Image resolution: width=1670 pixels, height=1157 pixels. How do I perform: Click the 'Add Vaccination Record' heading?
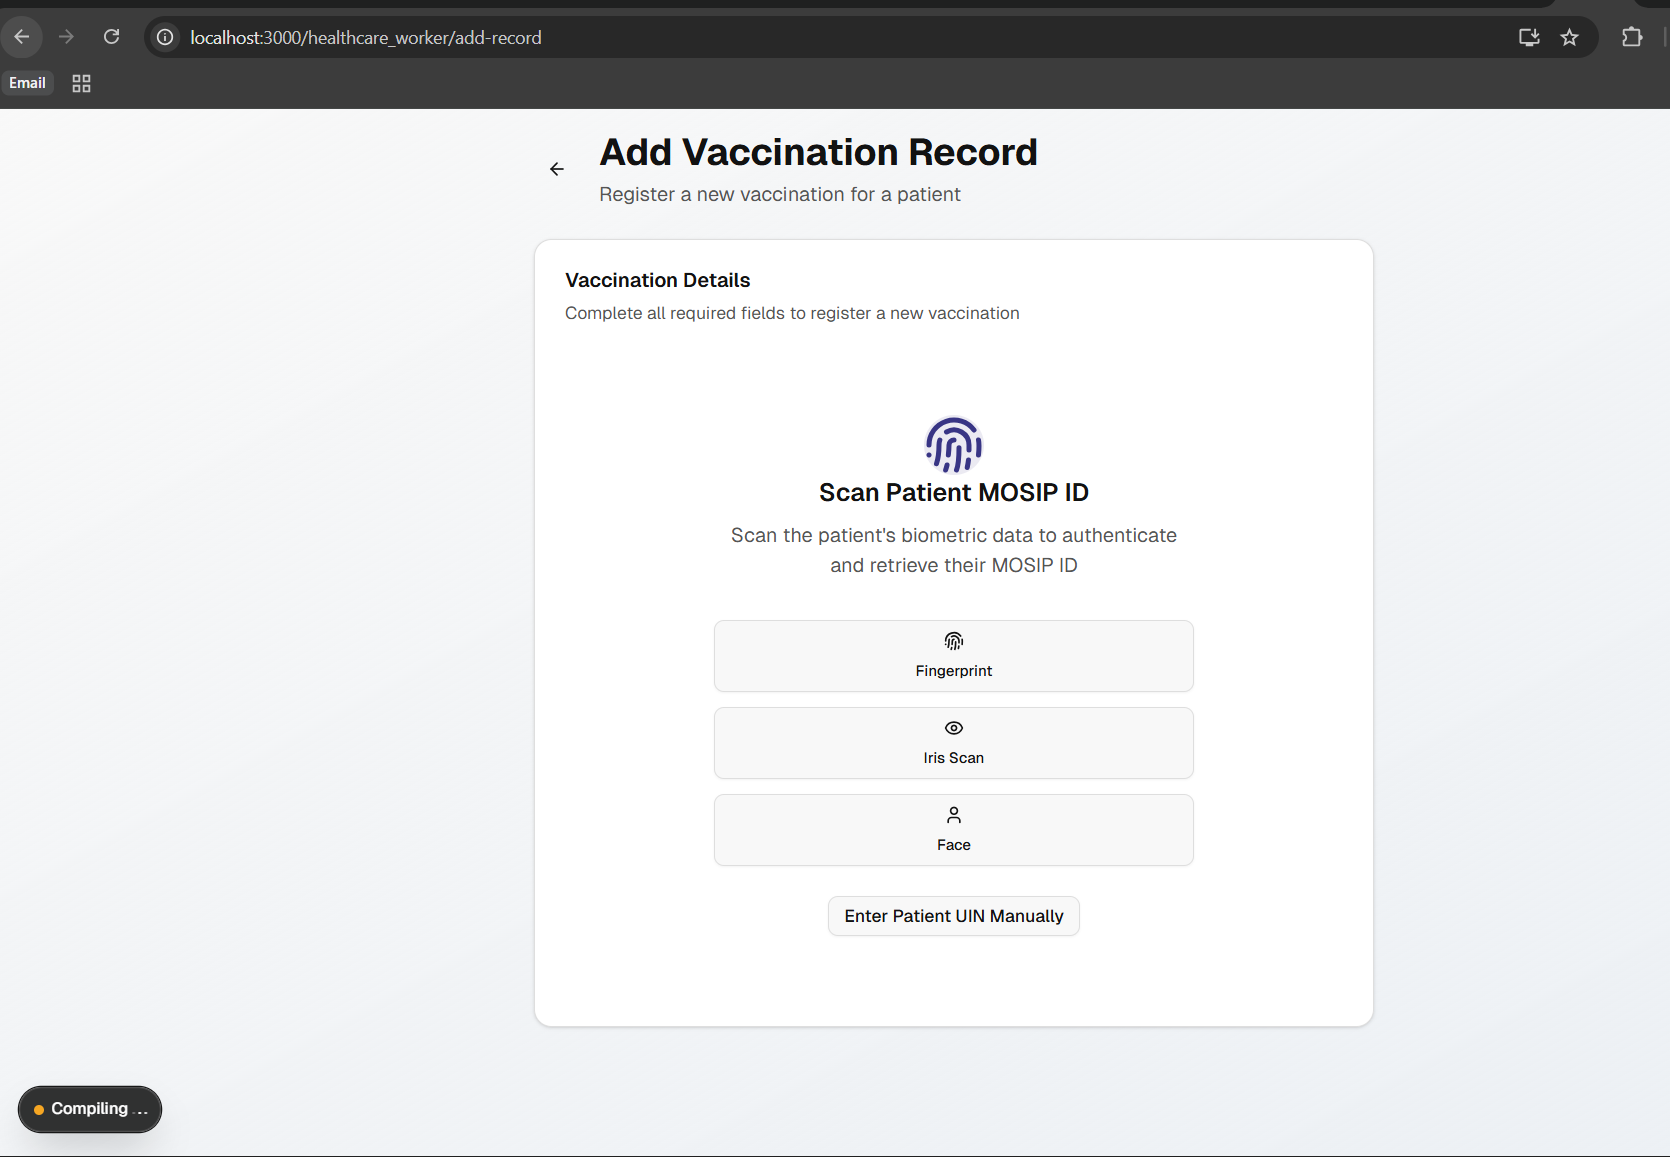[818, 152]
